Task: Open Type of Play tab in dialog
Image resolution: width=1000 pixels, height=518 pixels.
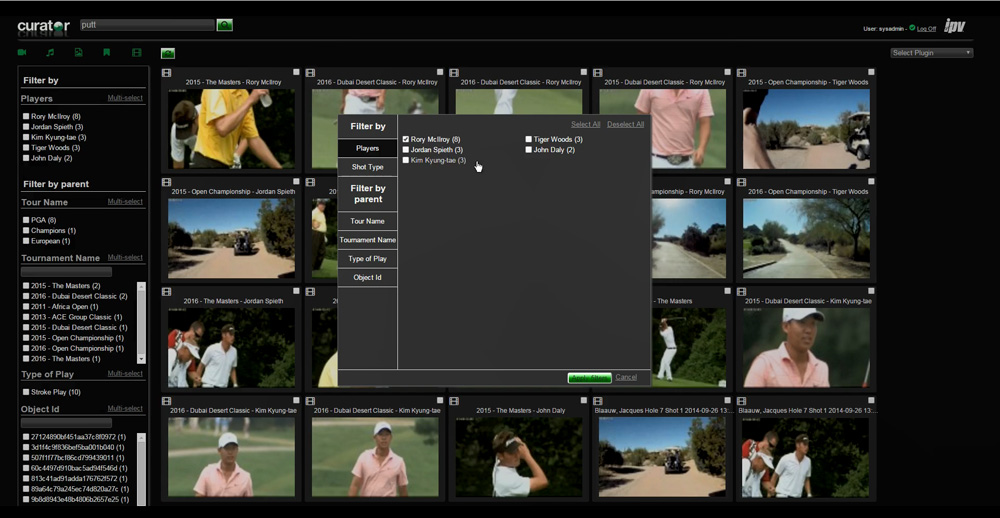Action: point(367,259)
